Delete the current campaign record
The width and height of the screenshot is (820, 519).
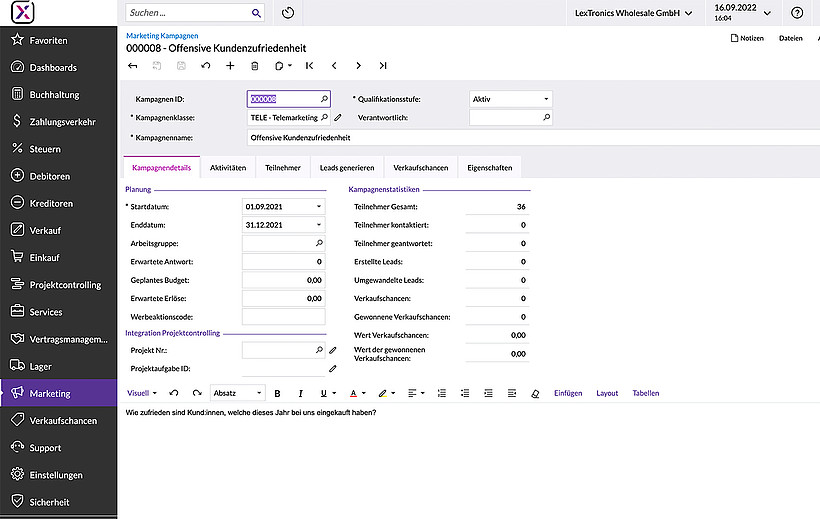[255, 66]
